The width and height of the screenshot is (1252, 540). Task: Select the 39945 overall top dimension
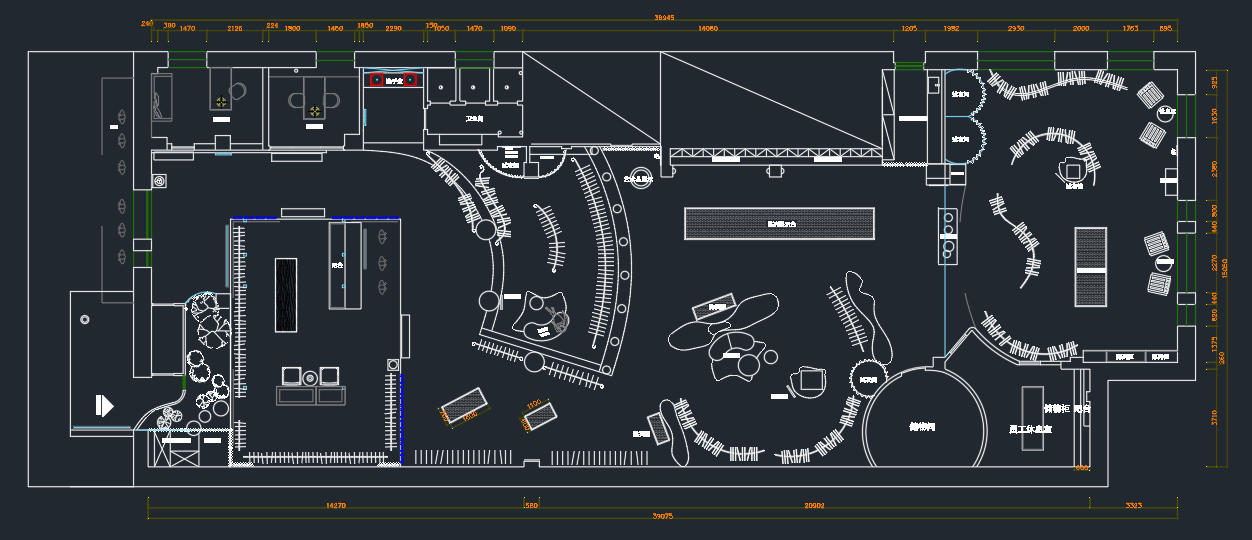(664, 17)
